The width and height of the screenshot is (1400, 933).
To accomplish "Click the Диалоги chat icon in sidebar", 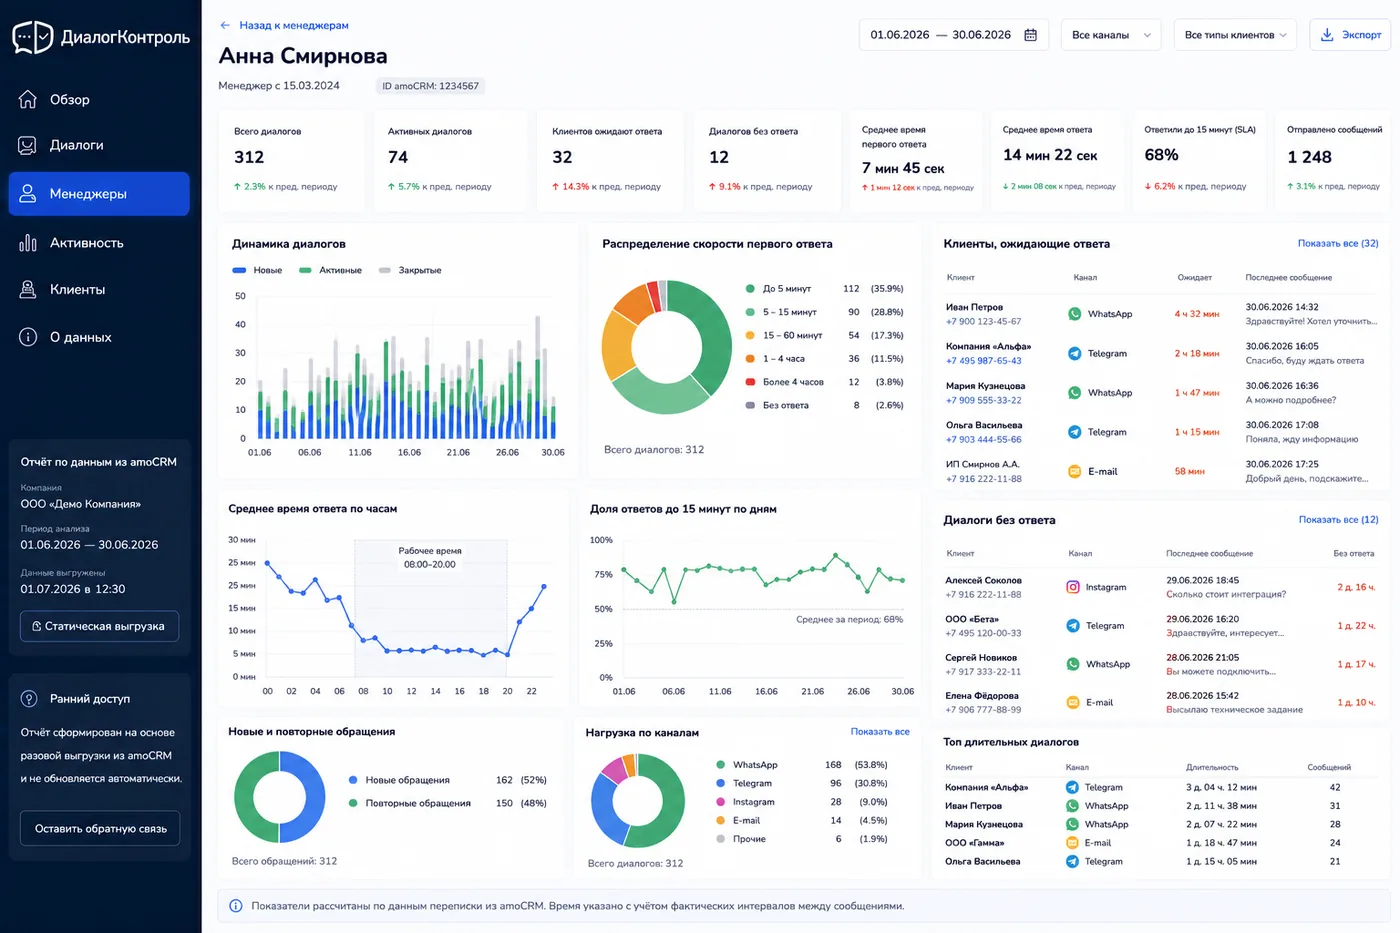I will pyautogui.click(x=28, y=145).
